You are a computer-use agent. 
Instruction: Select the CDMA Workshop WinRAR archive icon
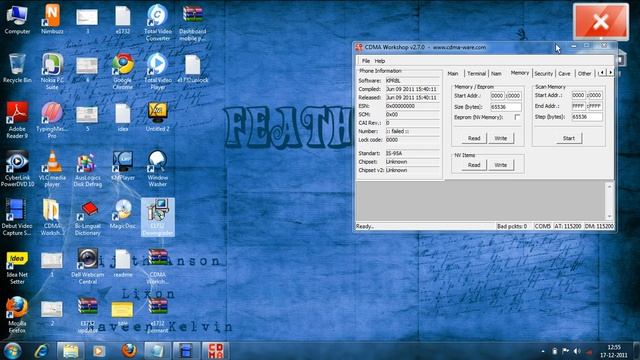[158, 266]
